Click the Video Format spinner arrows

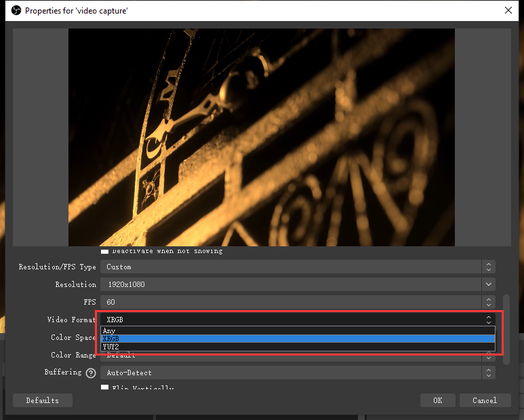tap(489, 319)
